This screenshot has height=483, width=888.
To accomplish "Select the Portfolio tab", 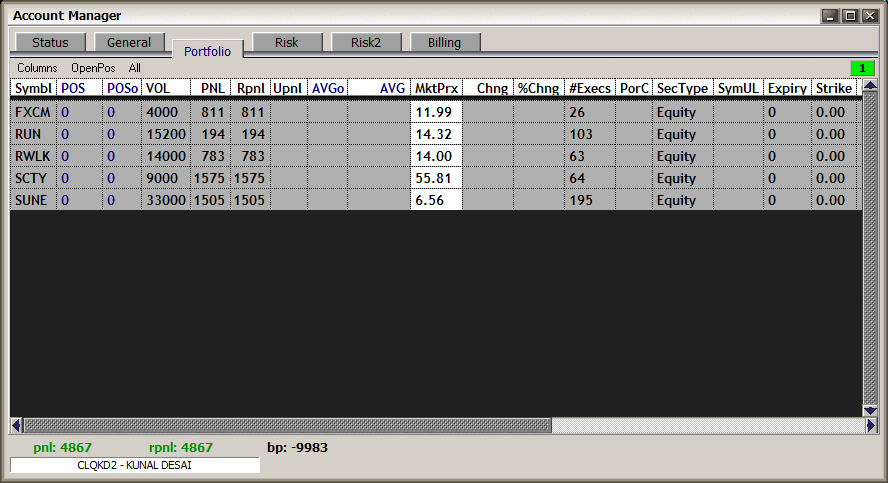I will pyautogui.click(x=207, y=51).
